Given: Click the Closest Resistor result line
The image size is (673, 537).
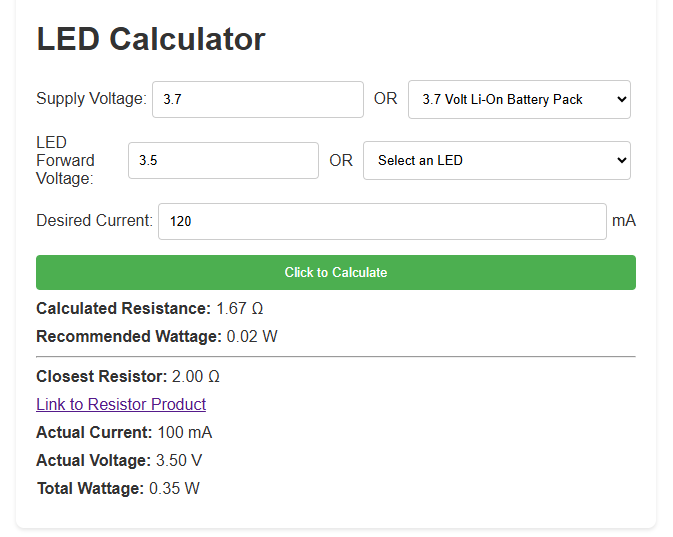Looking at the screenshot, I should tap(128, 376).
